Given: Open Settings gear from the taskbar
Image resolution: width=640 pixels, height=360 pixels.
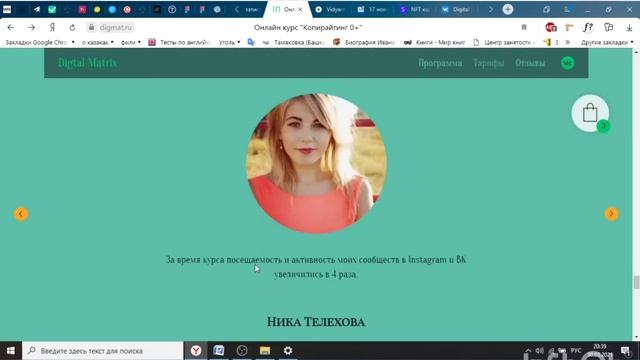Looking at the screenshot, I should coord(288,351).
